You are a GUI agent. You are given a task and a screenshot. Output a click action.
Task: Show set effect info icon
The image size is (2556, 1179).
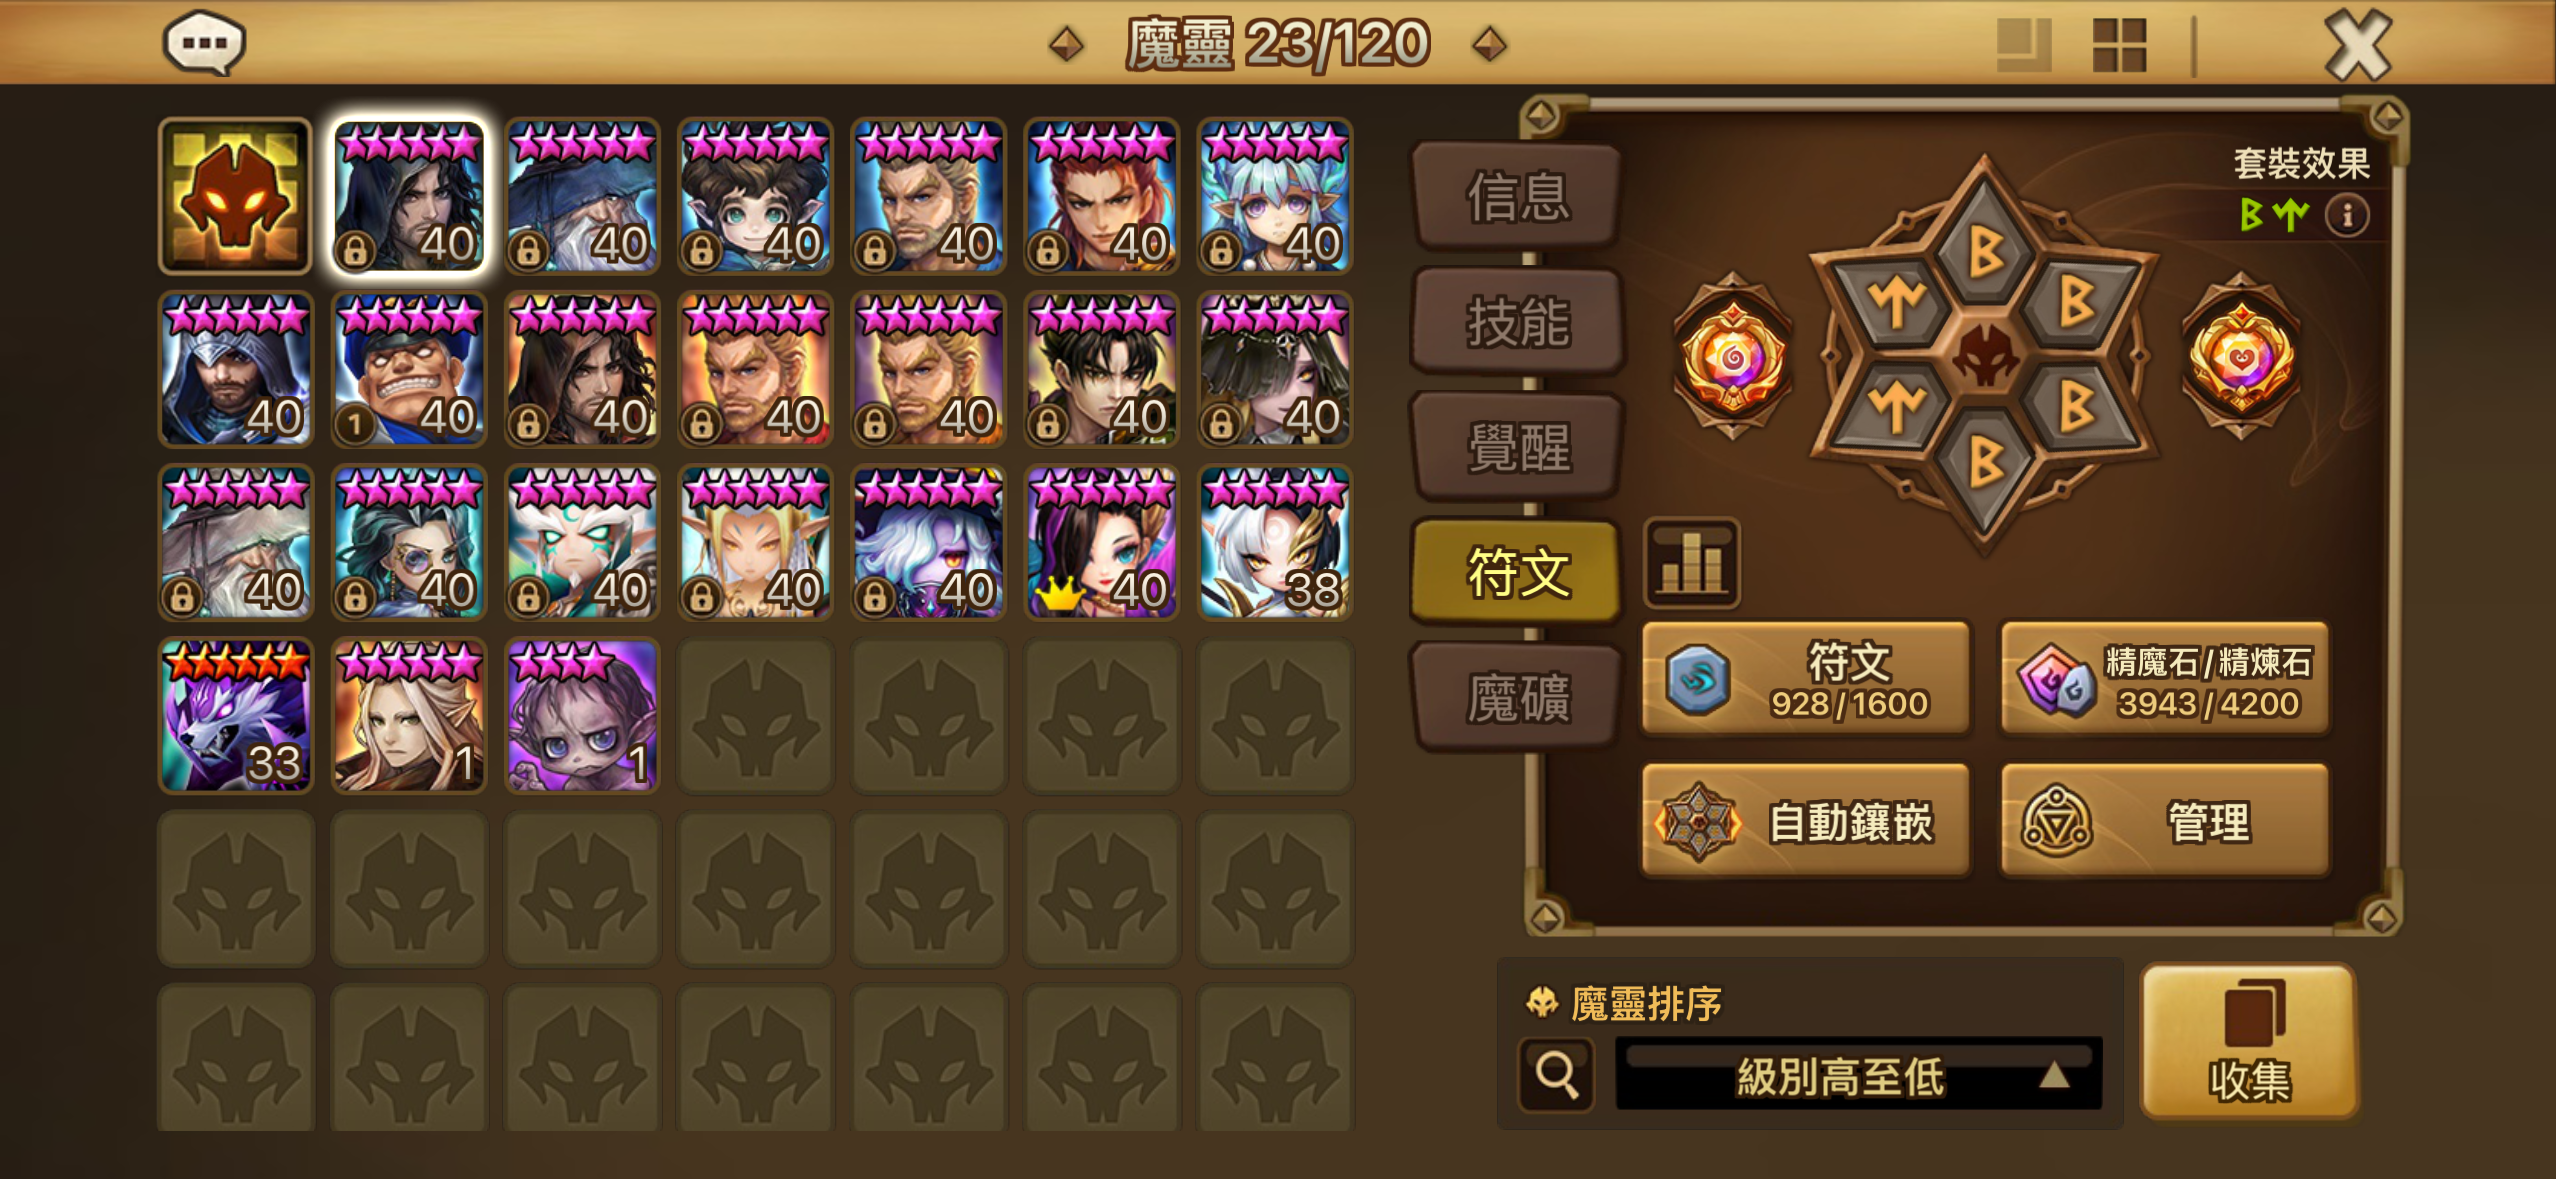(x=2346, y=215)
